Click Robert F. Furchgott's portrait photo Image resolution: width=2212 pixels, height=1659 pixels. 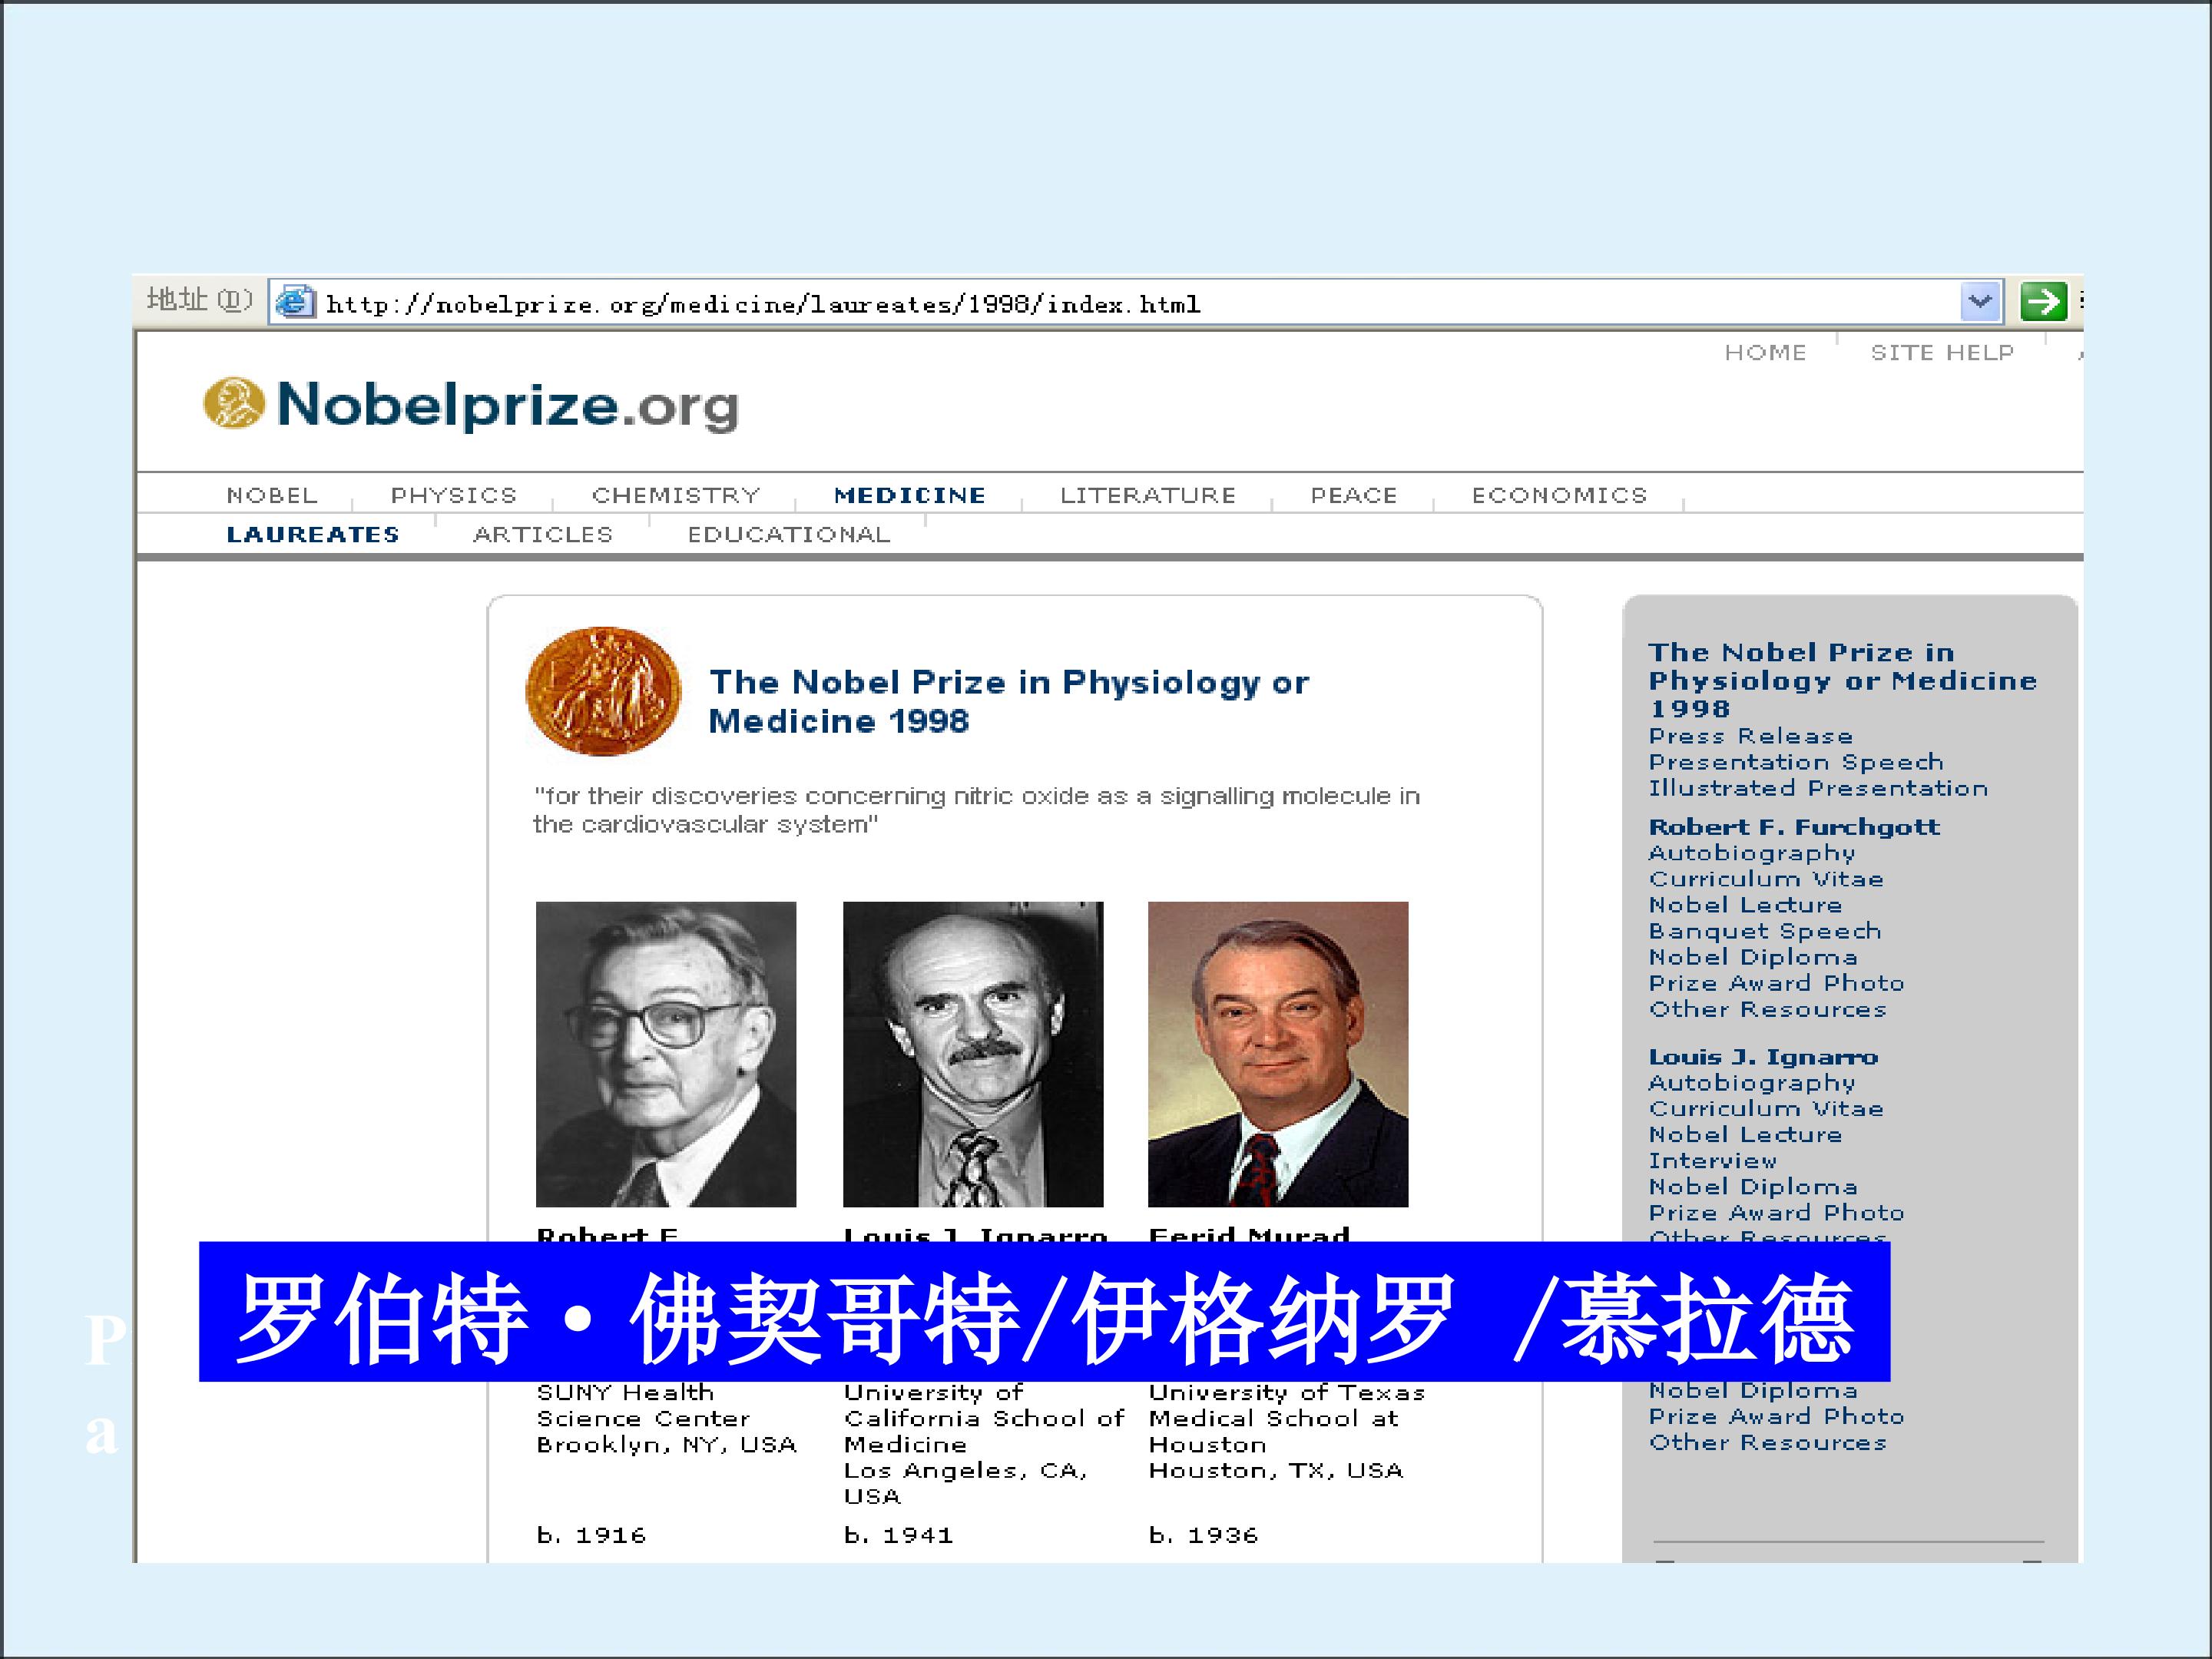click(x=666, y=1054)
